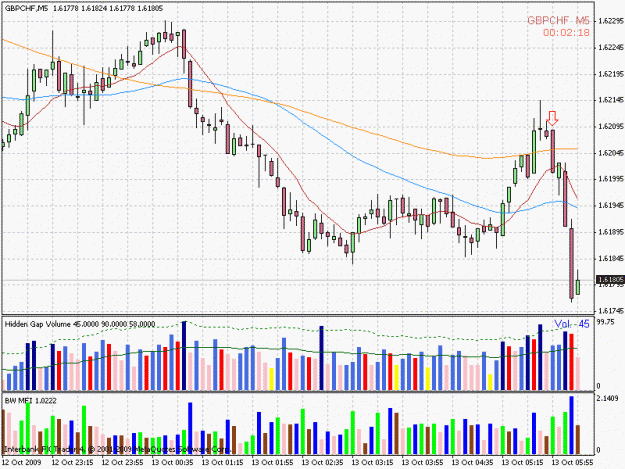Click the 1.61845 price axis label
Screen dimensions: 625x469
coord(611,258)
